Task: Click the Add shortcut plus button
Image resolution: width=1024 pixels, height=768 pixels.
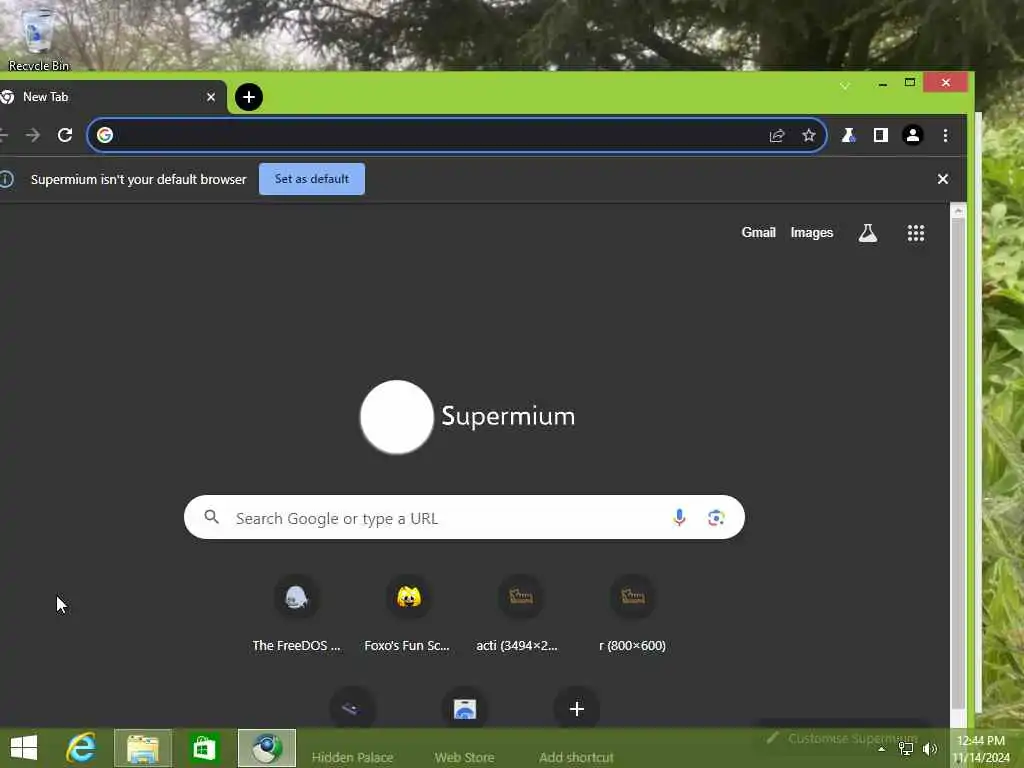Action: coord(577,709)
